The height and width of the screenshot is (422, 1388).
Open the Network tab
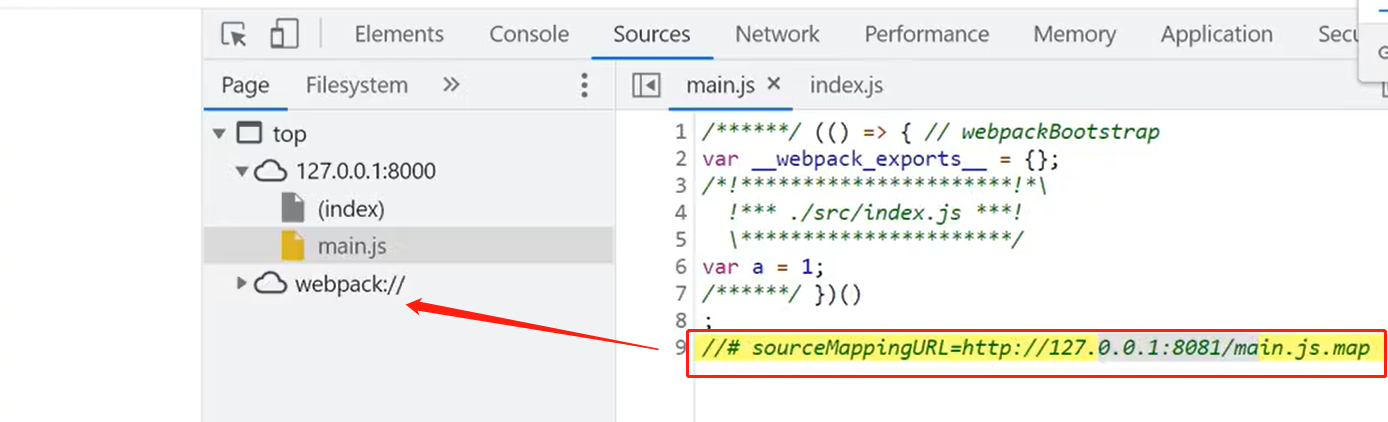pos(777,34)
